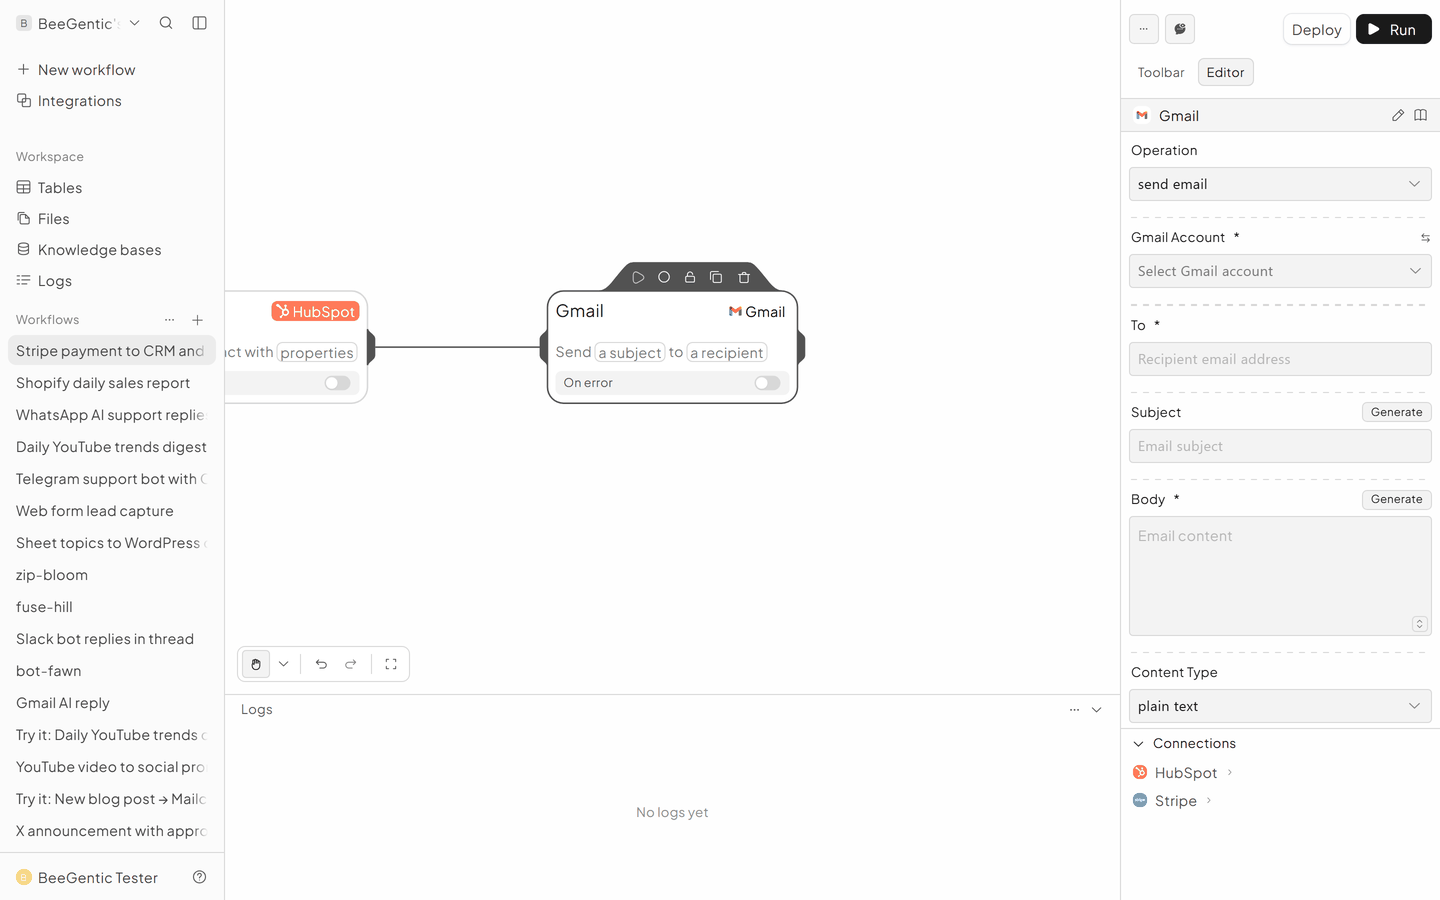Click the swap icon beside Gmail Account
This screenshot has width=1440, height=900.
(1425, 238)
